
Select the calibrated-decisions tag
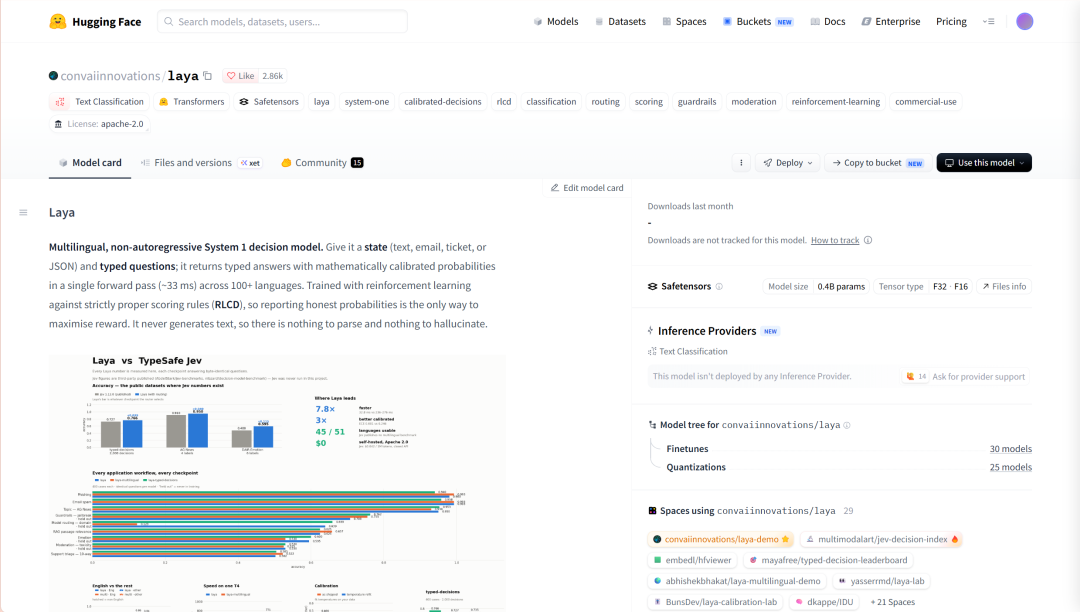point(443,102)
